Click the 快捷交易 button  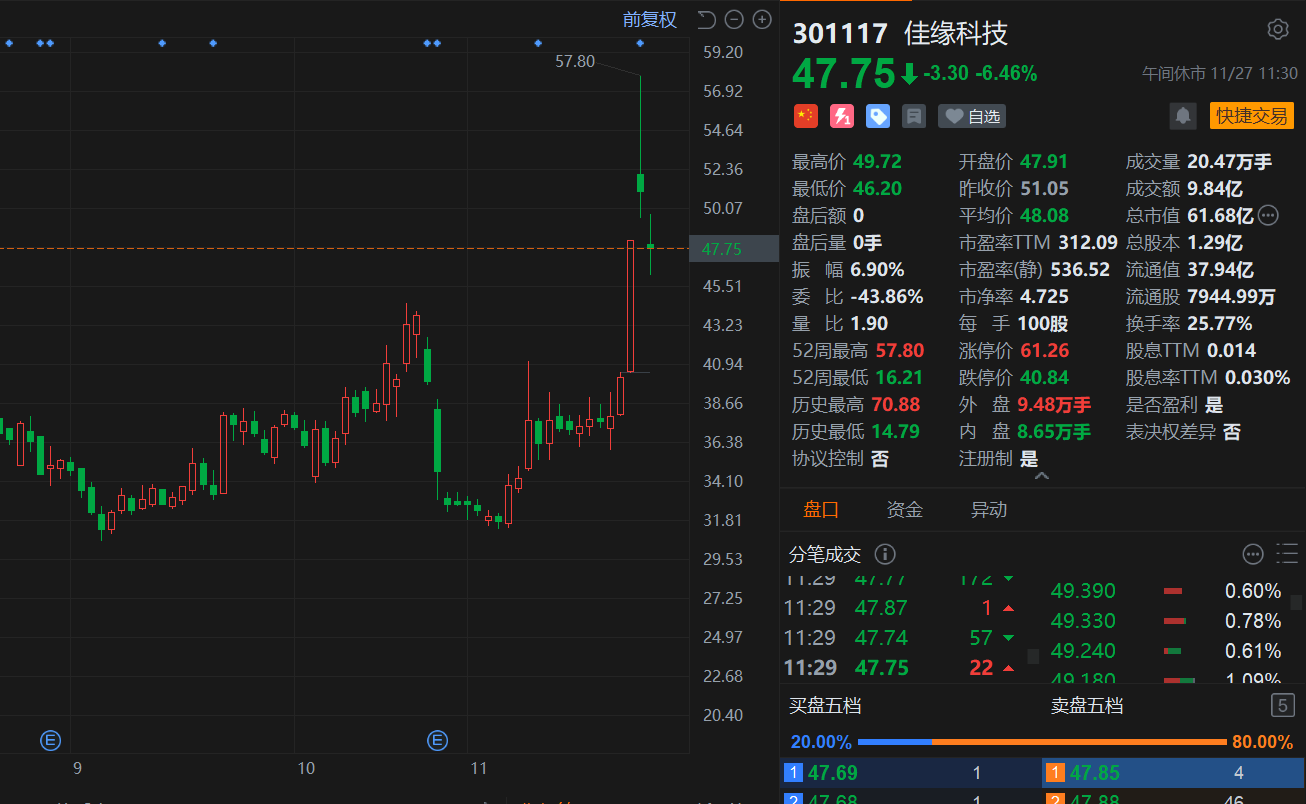click(1252, 116)
